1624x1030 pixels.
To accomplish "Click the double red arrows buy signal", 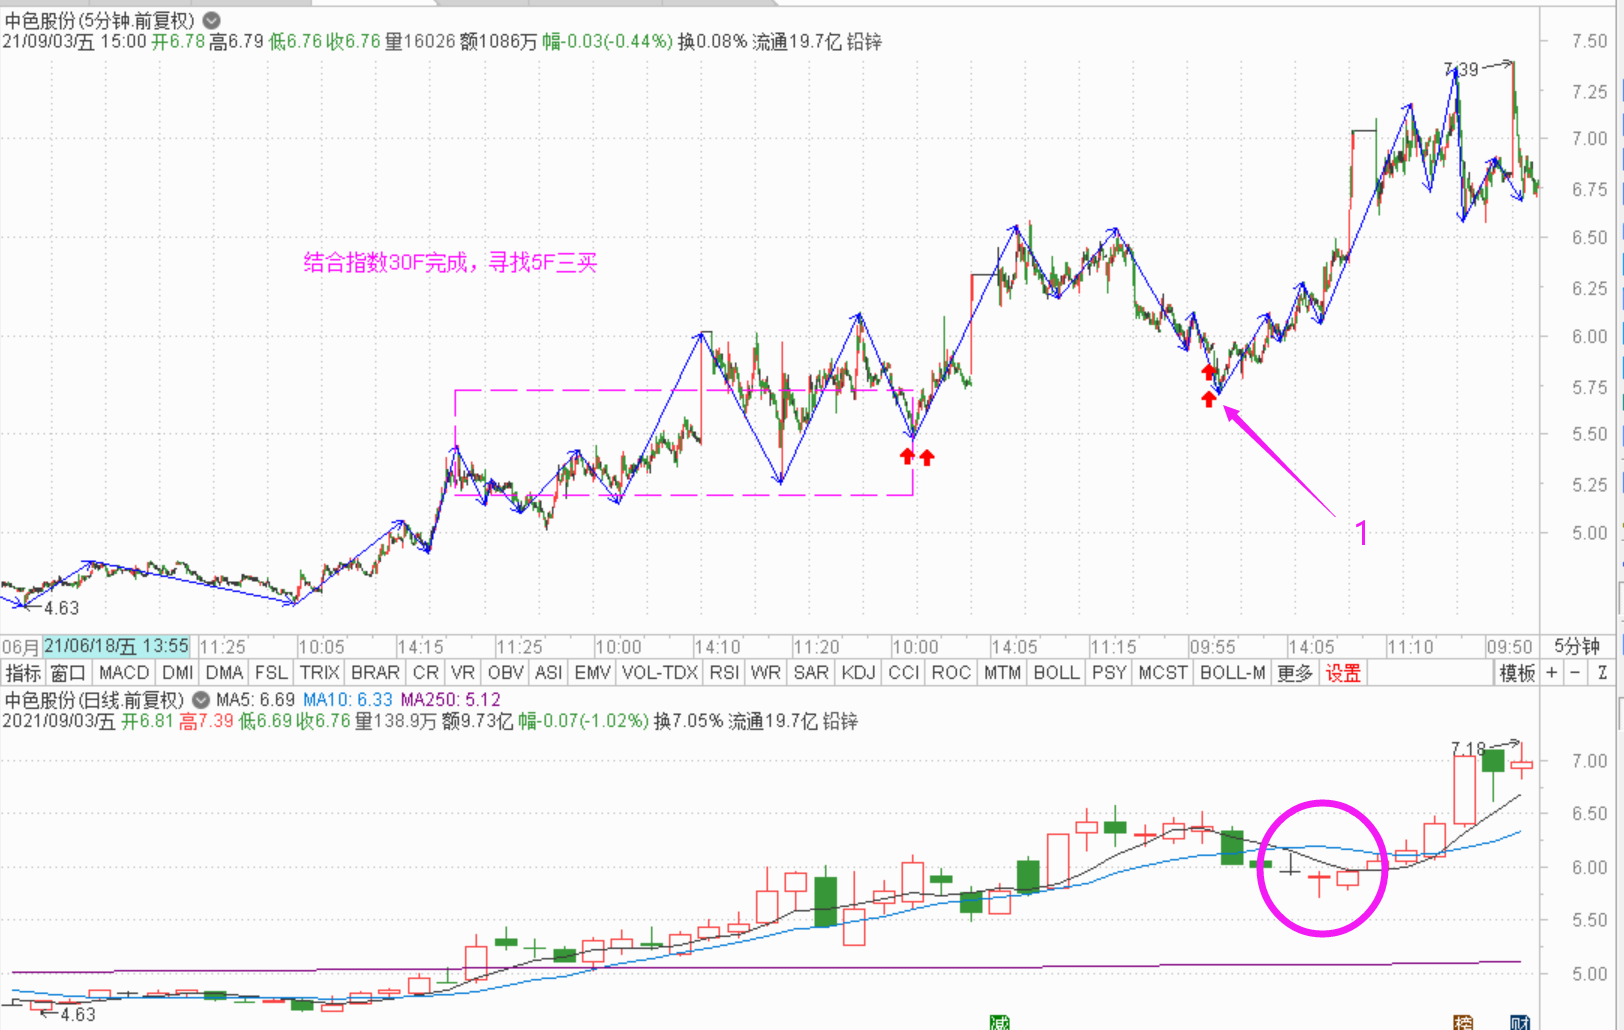I will [x=916, y=457].
